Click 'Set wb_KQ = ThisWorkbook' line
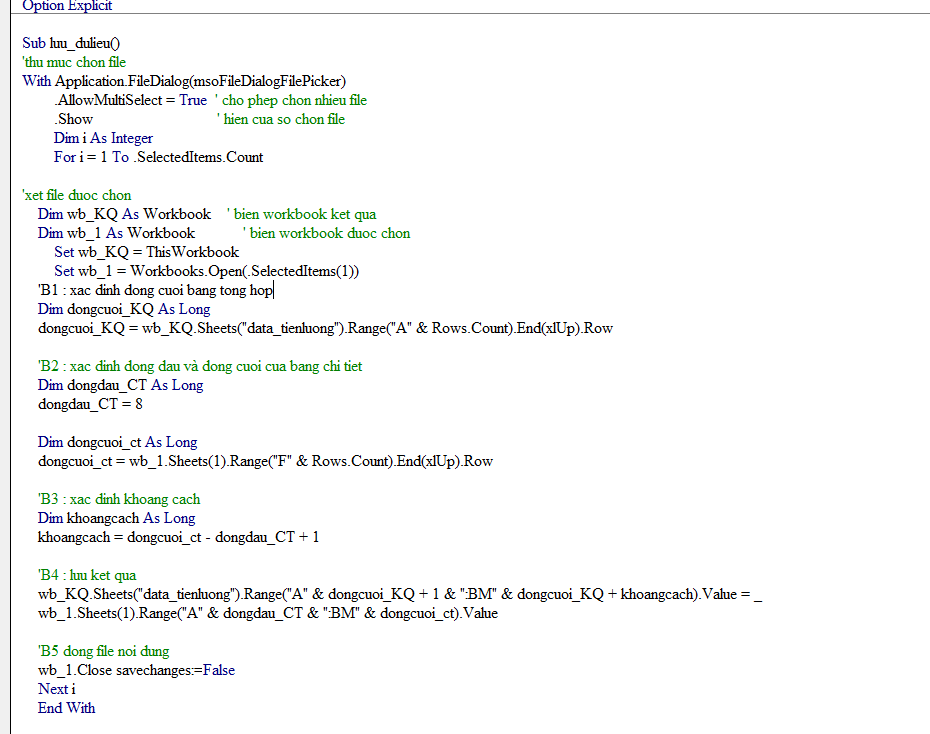The width and height of the screenshot is (930, 734). coord(146,252)
